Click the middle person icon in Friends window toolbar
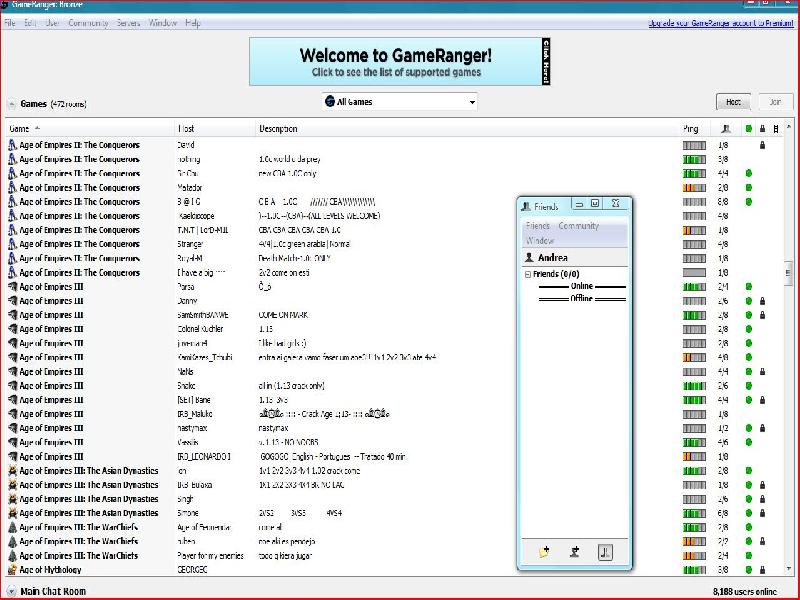 [x=574, y=552]
